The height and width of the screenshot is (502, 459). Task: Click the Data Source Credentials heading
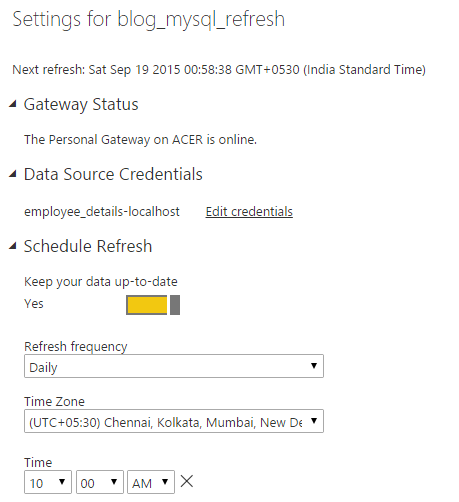click(113, 174)
